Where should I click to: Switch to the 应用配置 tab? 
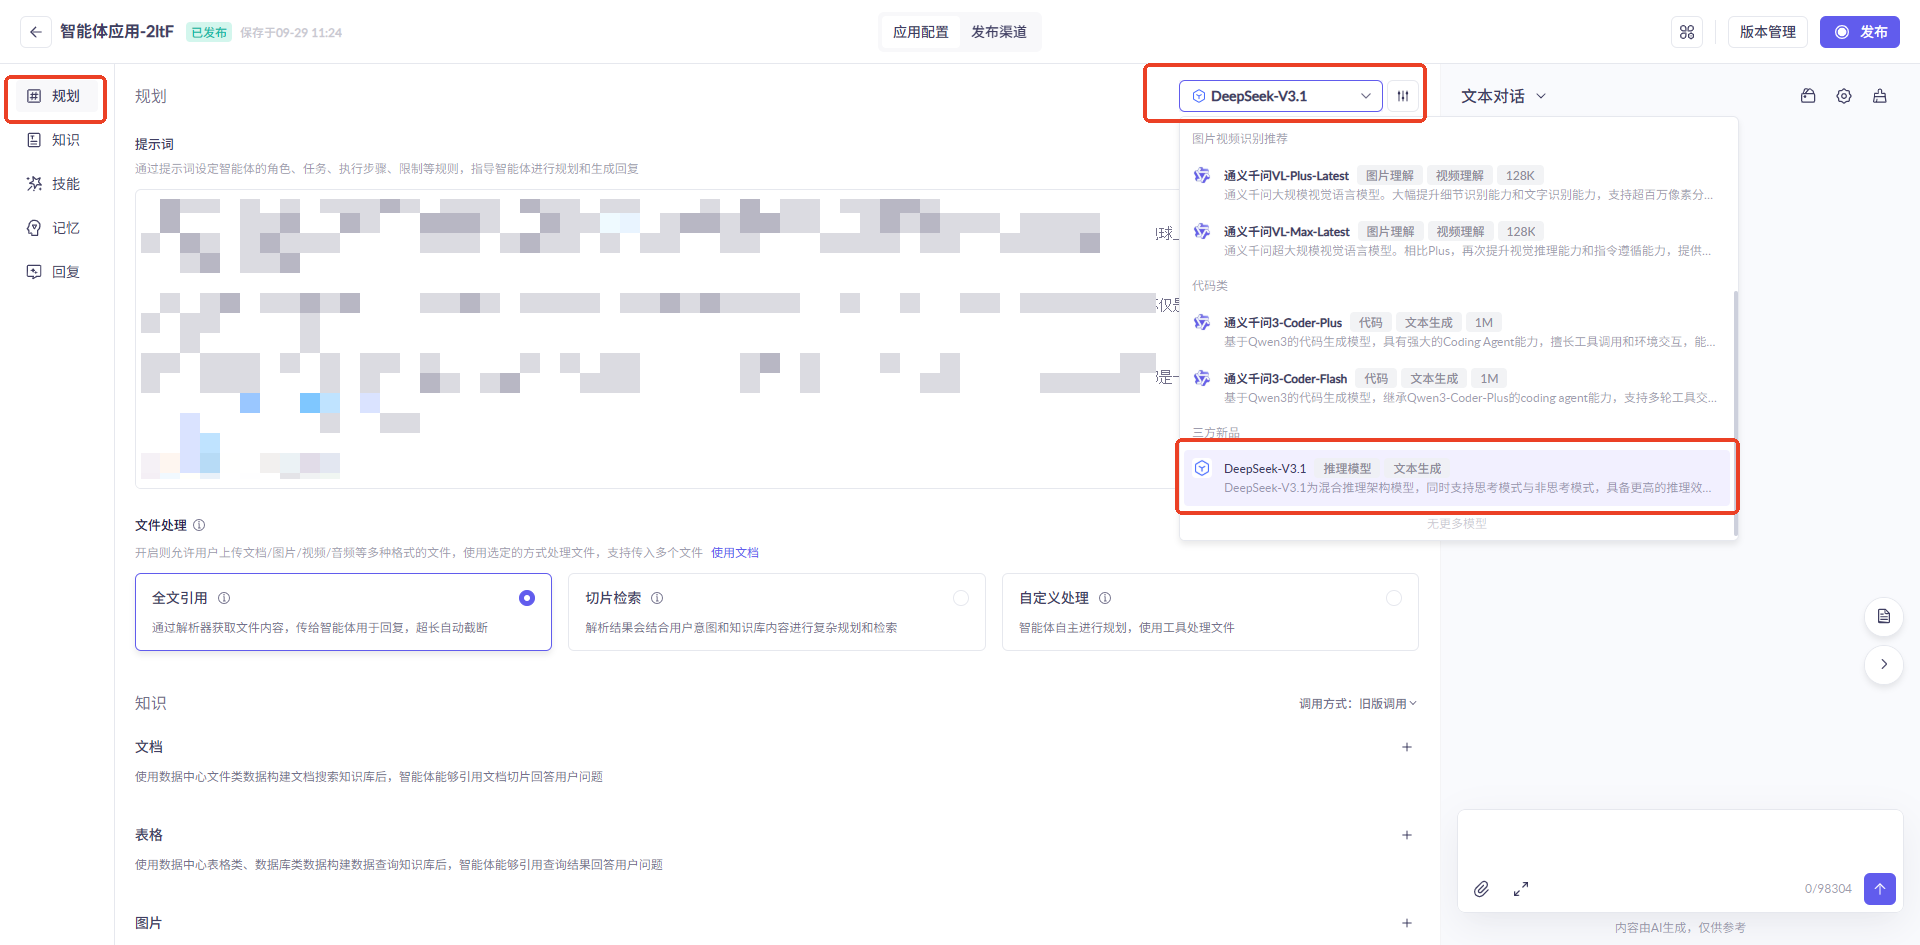[921, 32]
